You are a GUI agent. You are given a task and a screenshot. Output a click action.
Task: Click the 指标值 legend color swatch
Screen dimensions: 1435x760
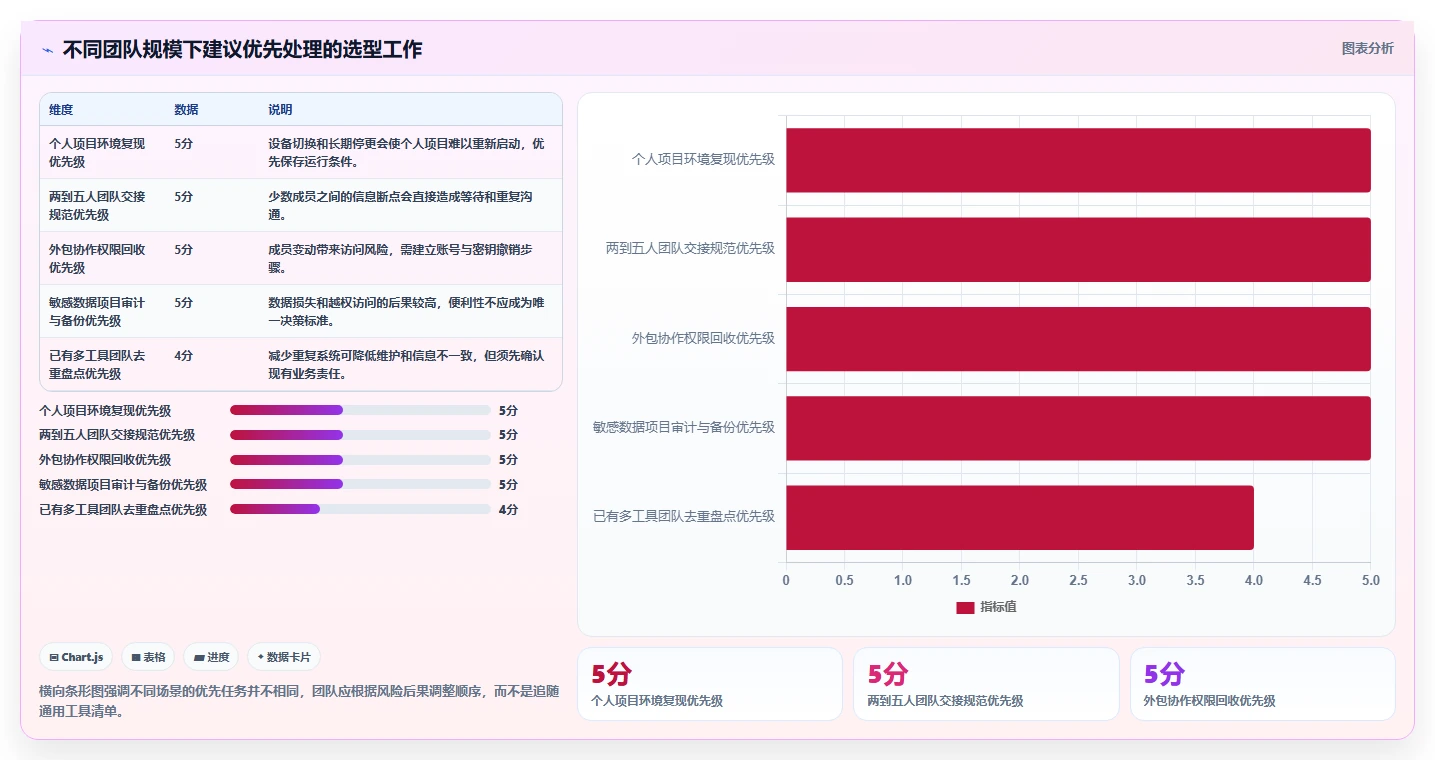pos(965,607)
